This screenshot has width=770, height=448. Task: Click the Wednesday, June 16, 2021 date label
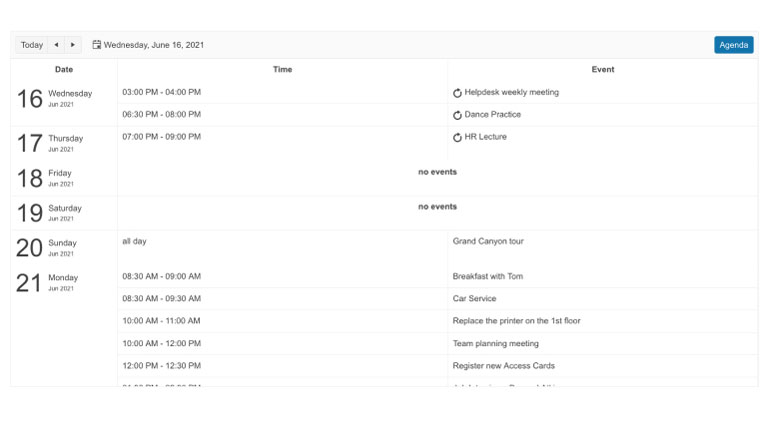pyautogui.click(x=154, y=45)
